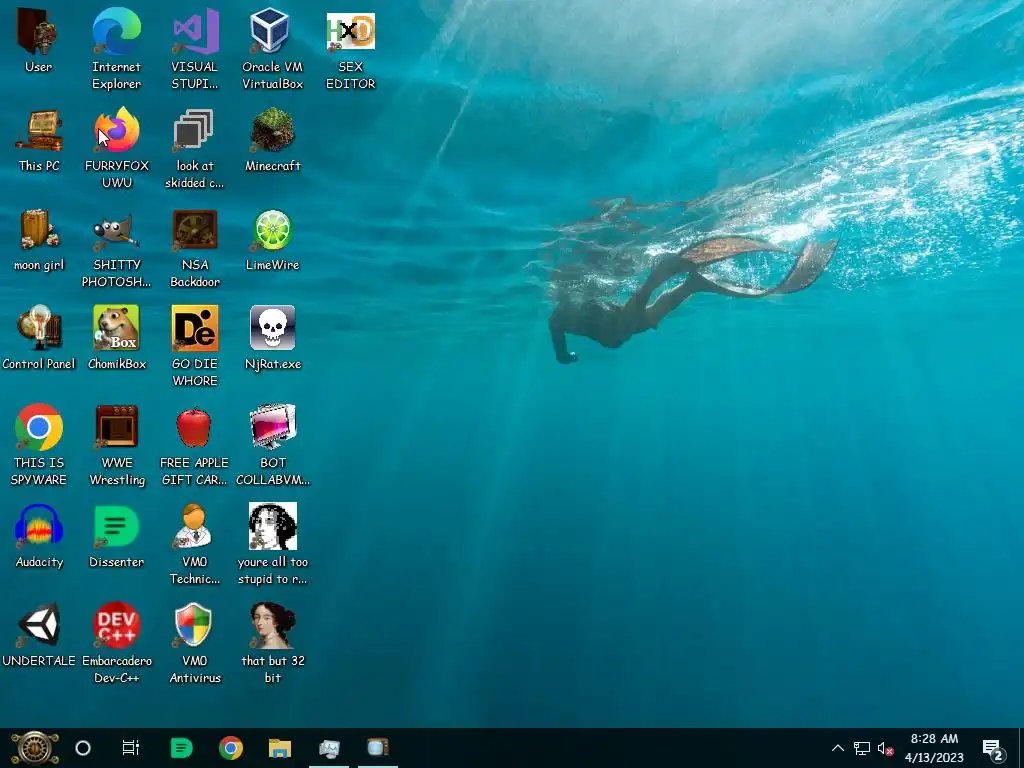
Task: Click the NSA Backdoor icon
Action: [195, 248]
